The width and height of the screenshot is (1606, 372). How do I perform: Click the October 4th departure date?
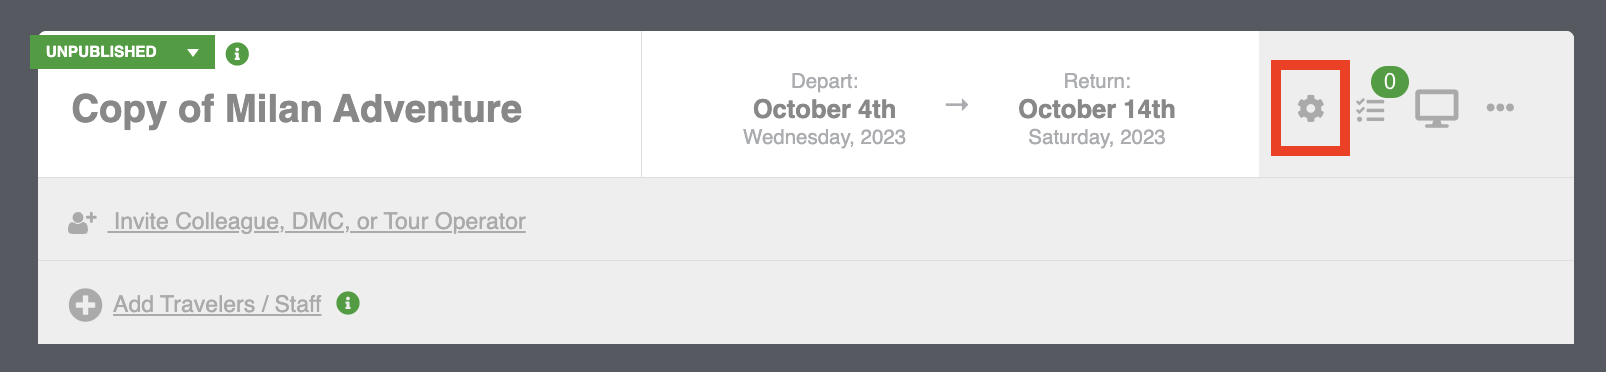pyautogui.click(x=824, y=109)
